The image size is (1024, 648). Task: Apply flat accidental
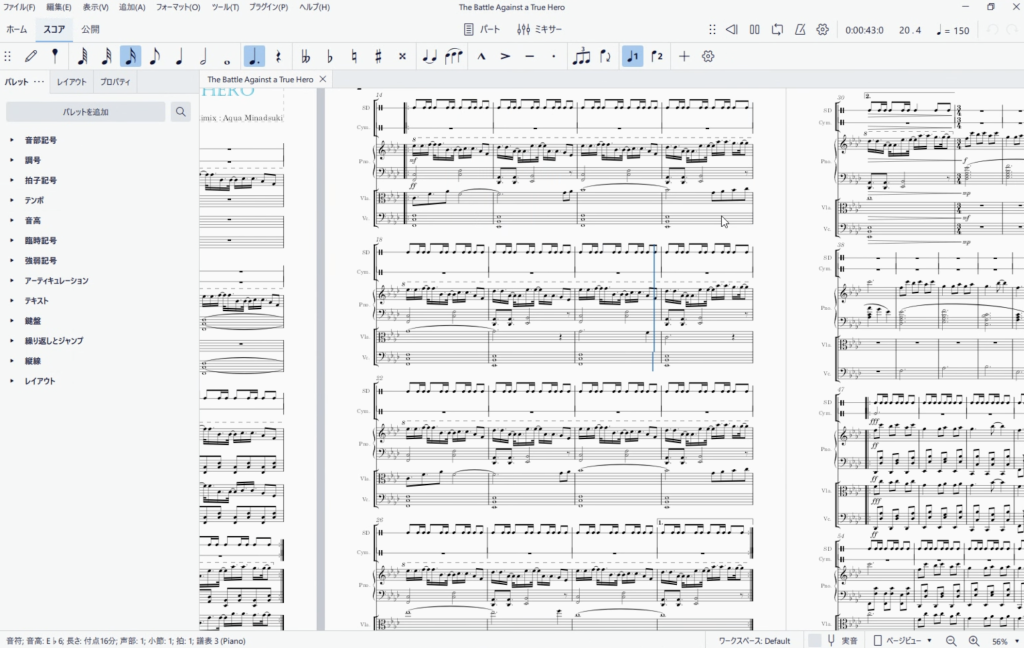(x=329, y=56)
